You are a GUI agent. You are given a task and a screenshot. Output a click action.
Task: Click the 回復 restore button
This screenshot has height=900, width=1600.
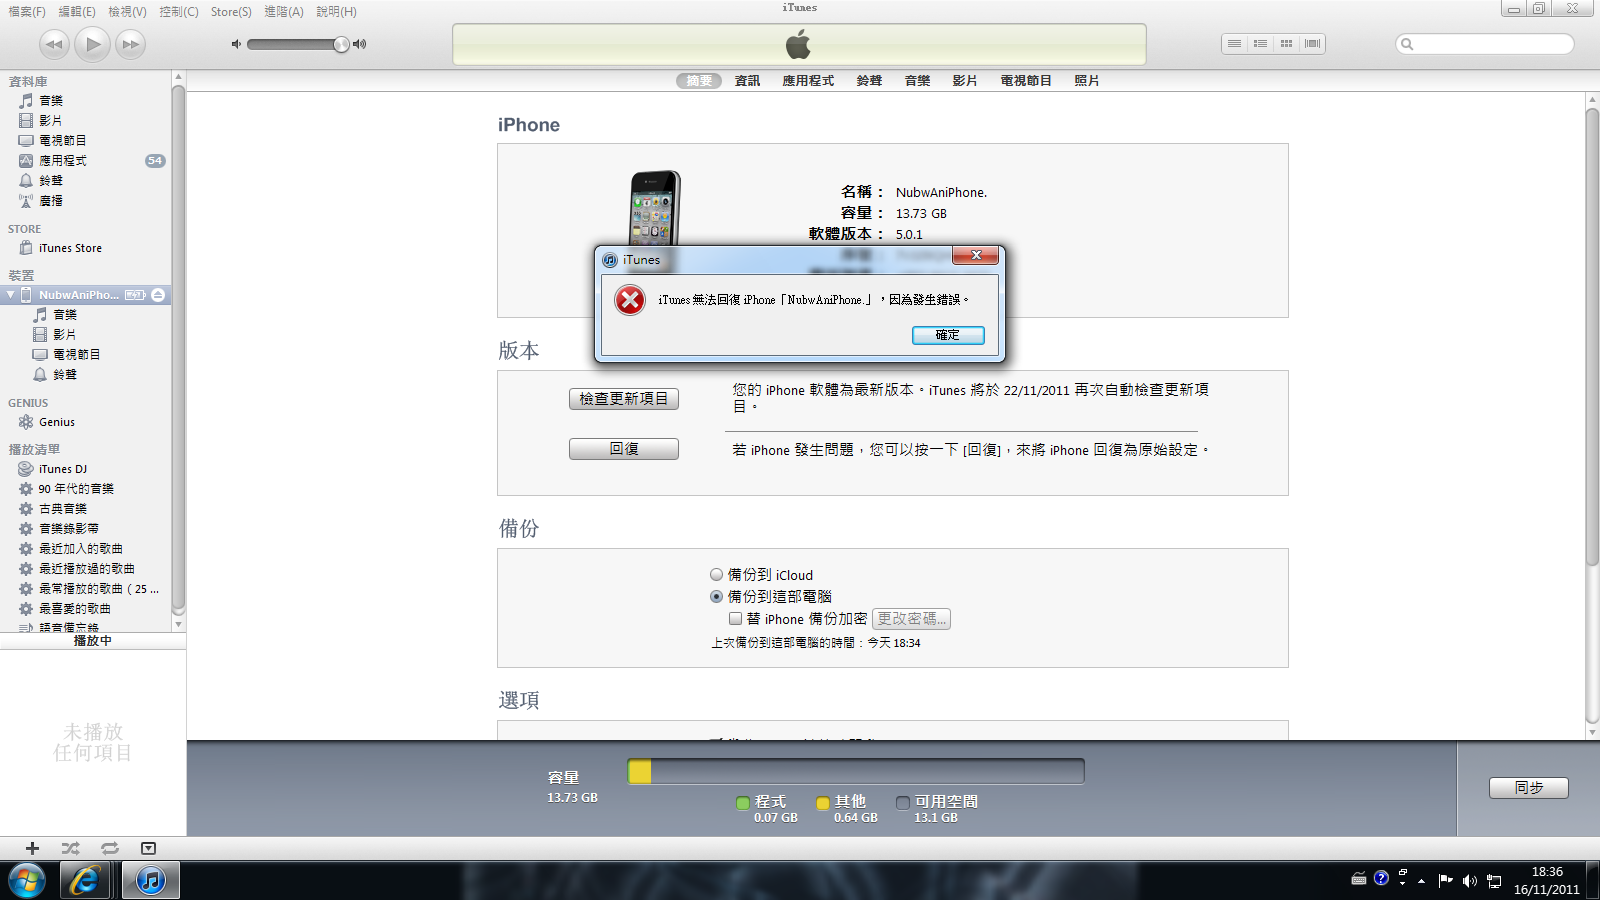(624, 450)
